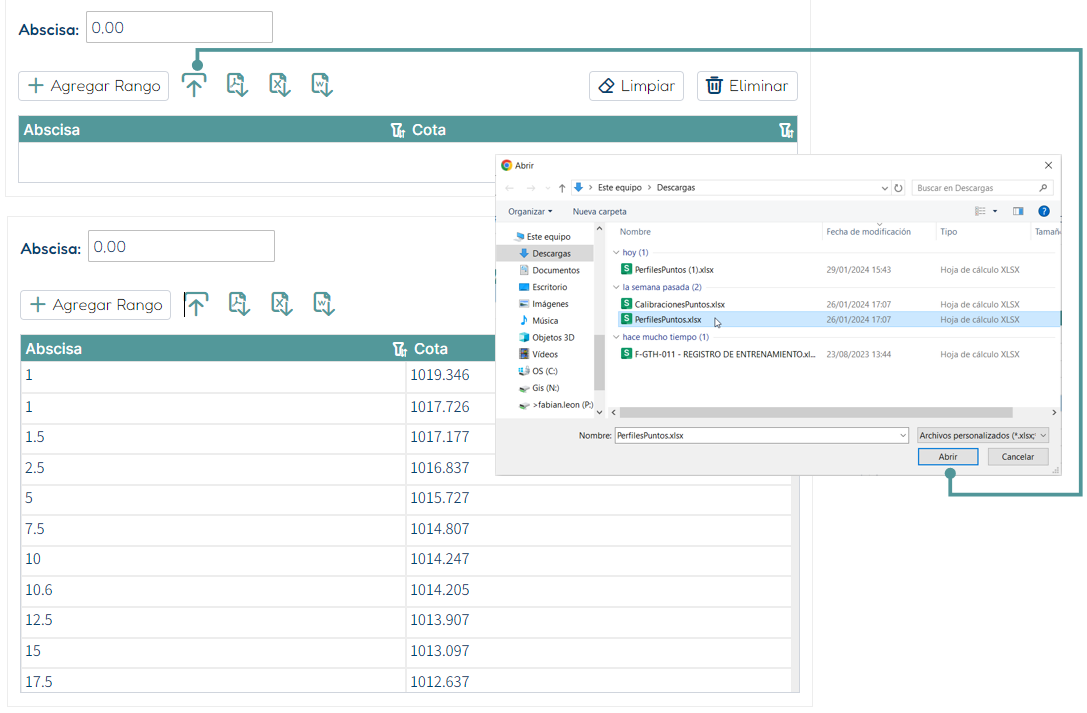Toggle the preview pane icon

coord(1018,211)
